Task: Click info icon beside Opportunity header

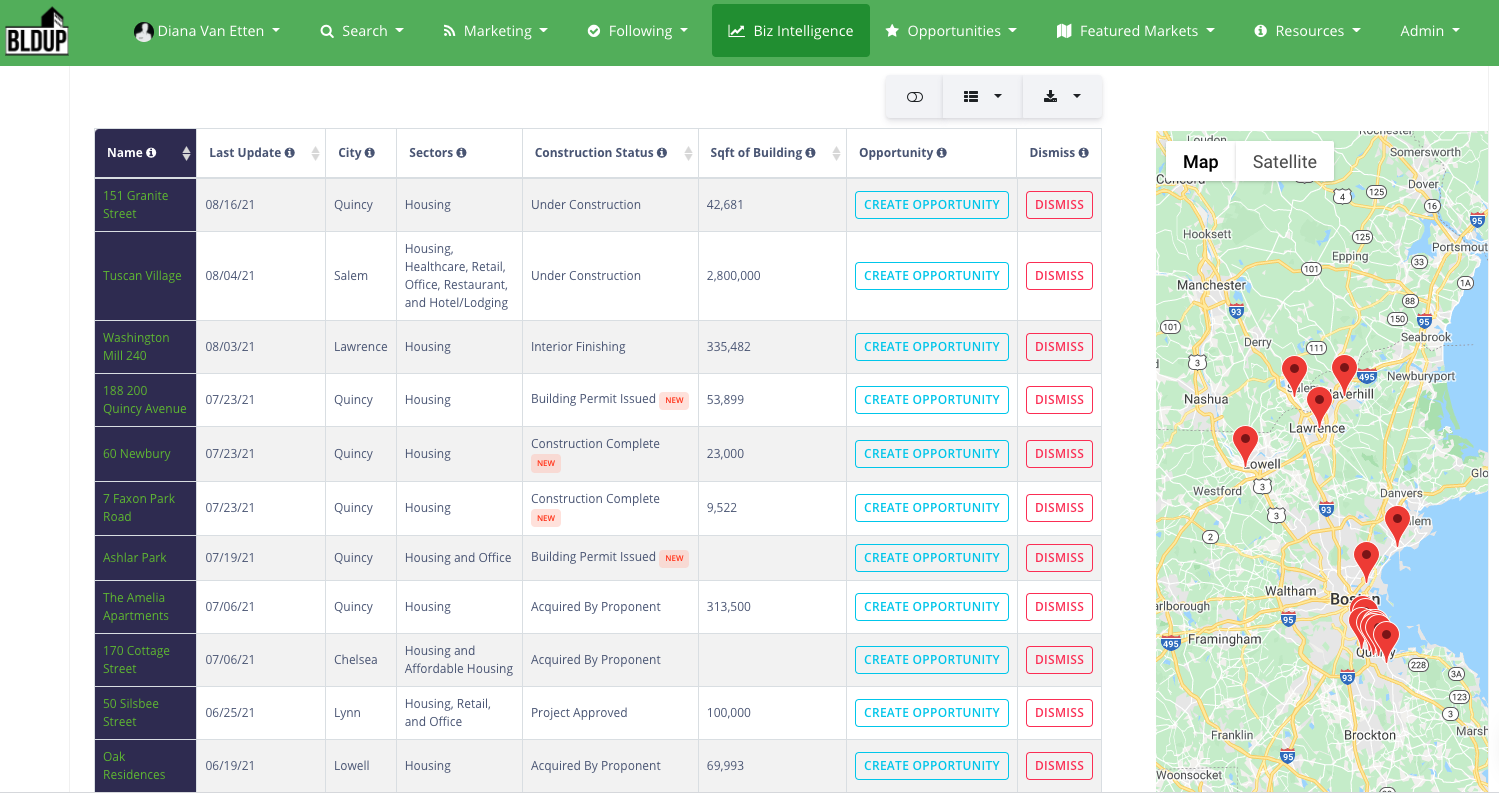Action: (942, 153)
